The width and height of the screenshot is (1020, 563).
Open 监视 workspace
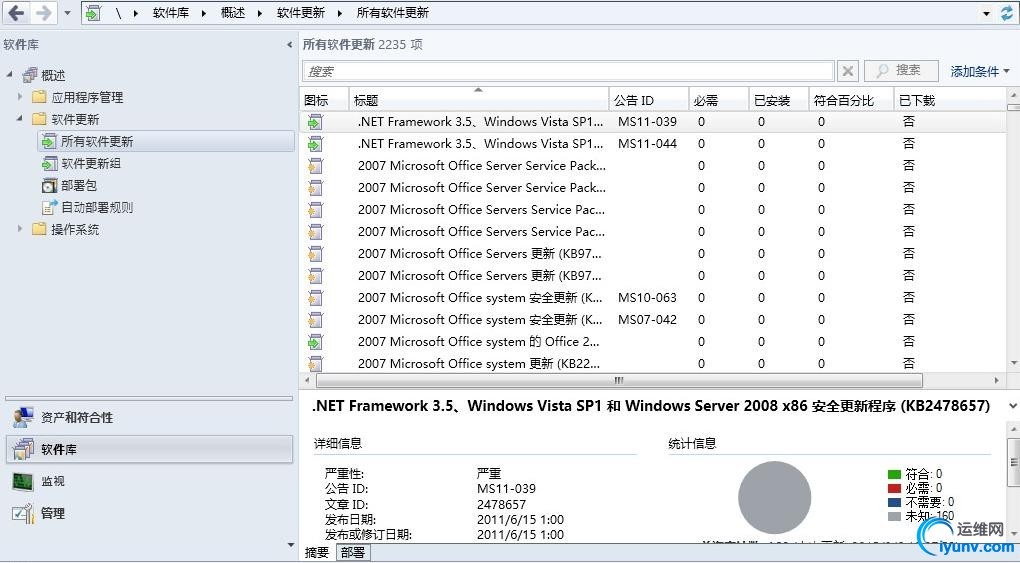[x=149, y=481]
